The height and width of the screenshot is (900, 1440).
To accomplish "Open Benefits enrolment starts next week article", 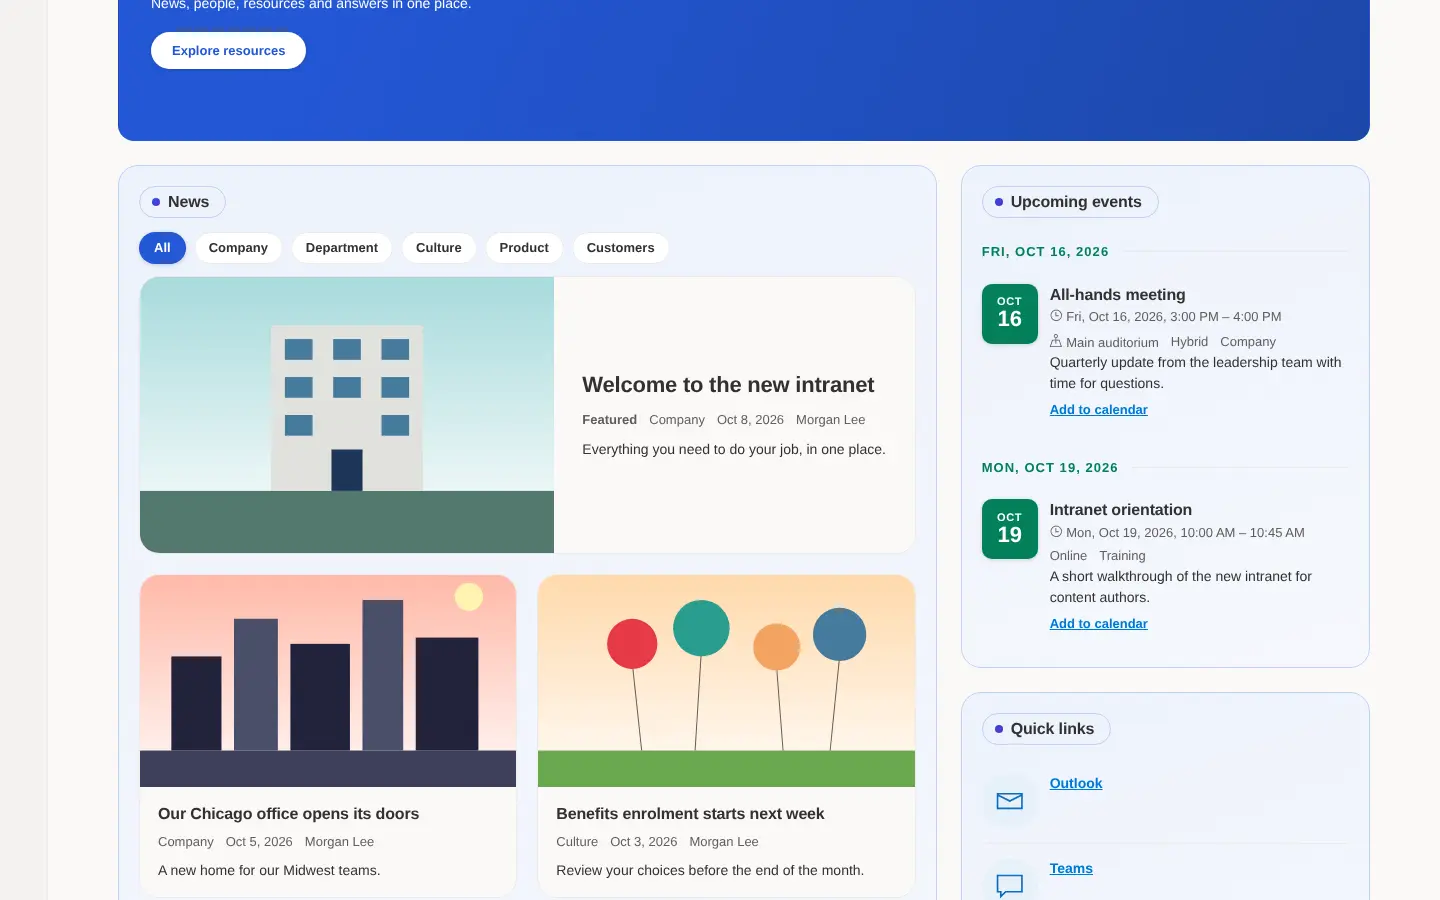I will coord(690,814).
